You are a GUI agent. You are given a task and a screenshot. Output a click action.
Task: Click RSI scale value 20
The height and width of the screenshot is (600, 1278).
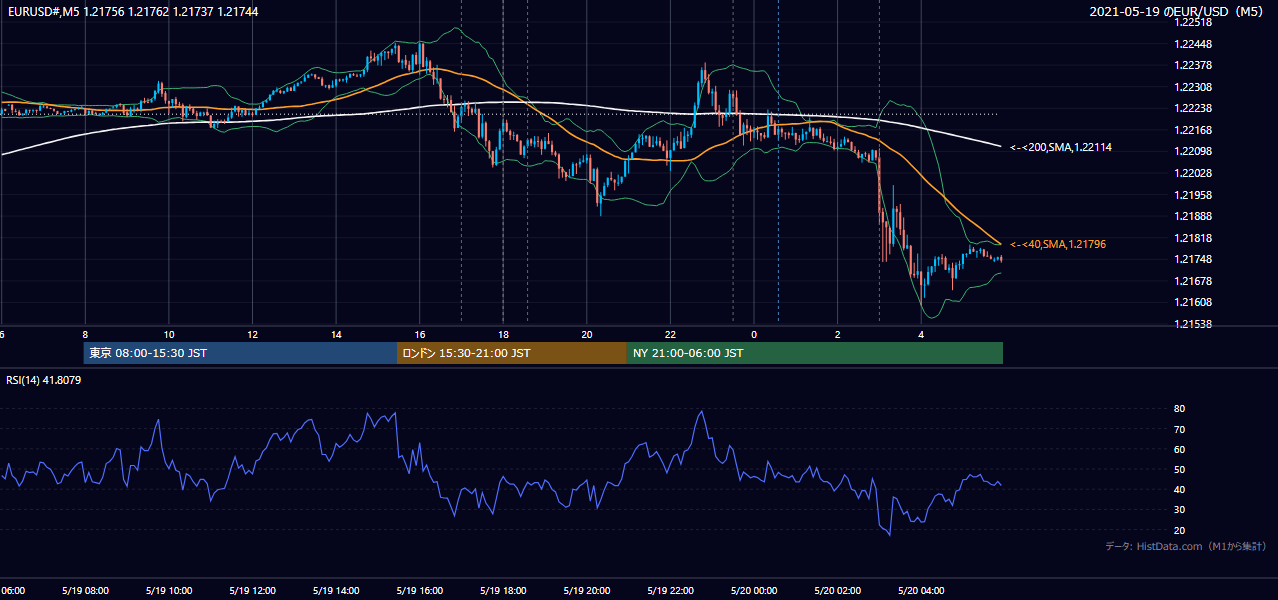click(1180, 530)
